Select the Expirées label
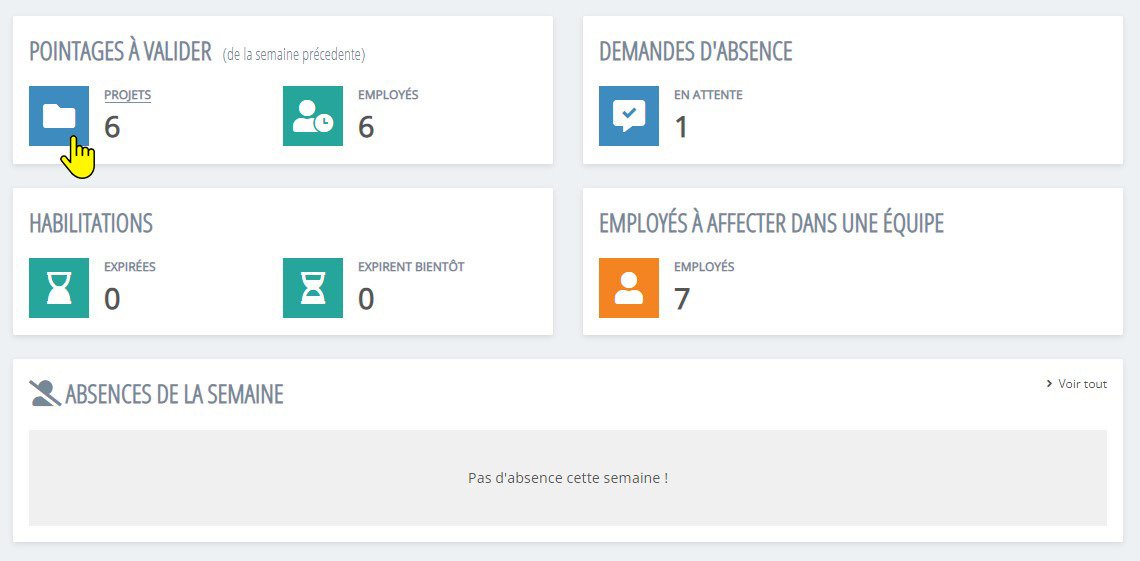Viewport: 1140px width, 561px height. [129, 267]
